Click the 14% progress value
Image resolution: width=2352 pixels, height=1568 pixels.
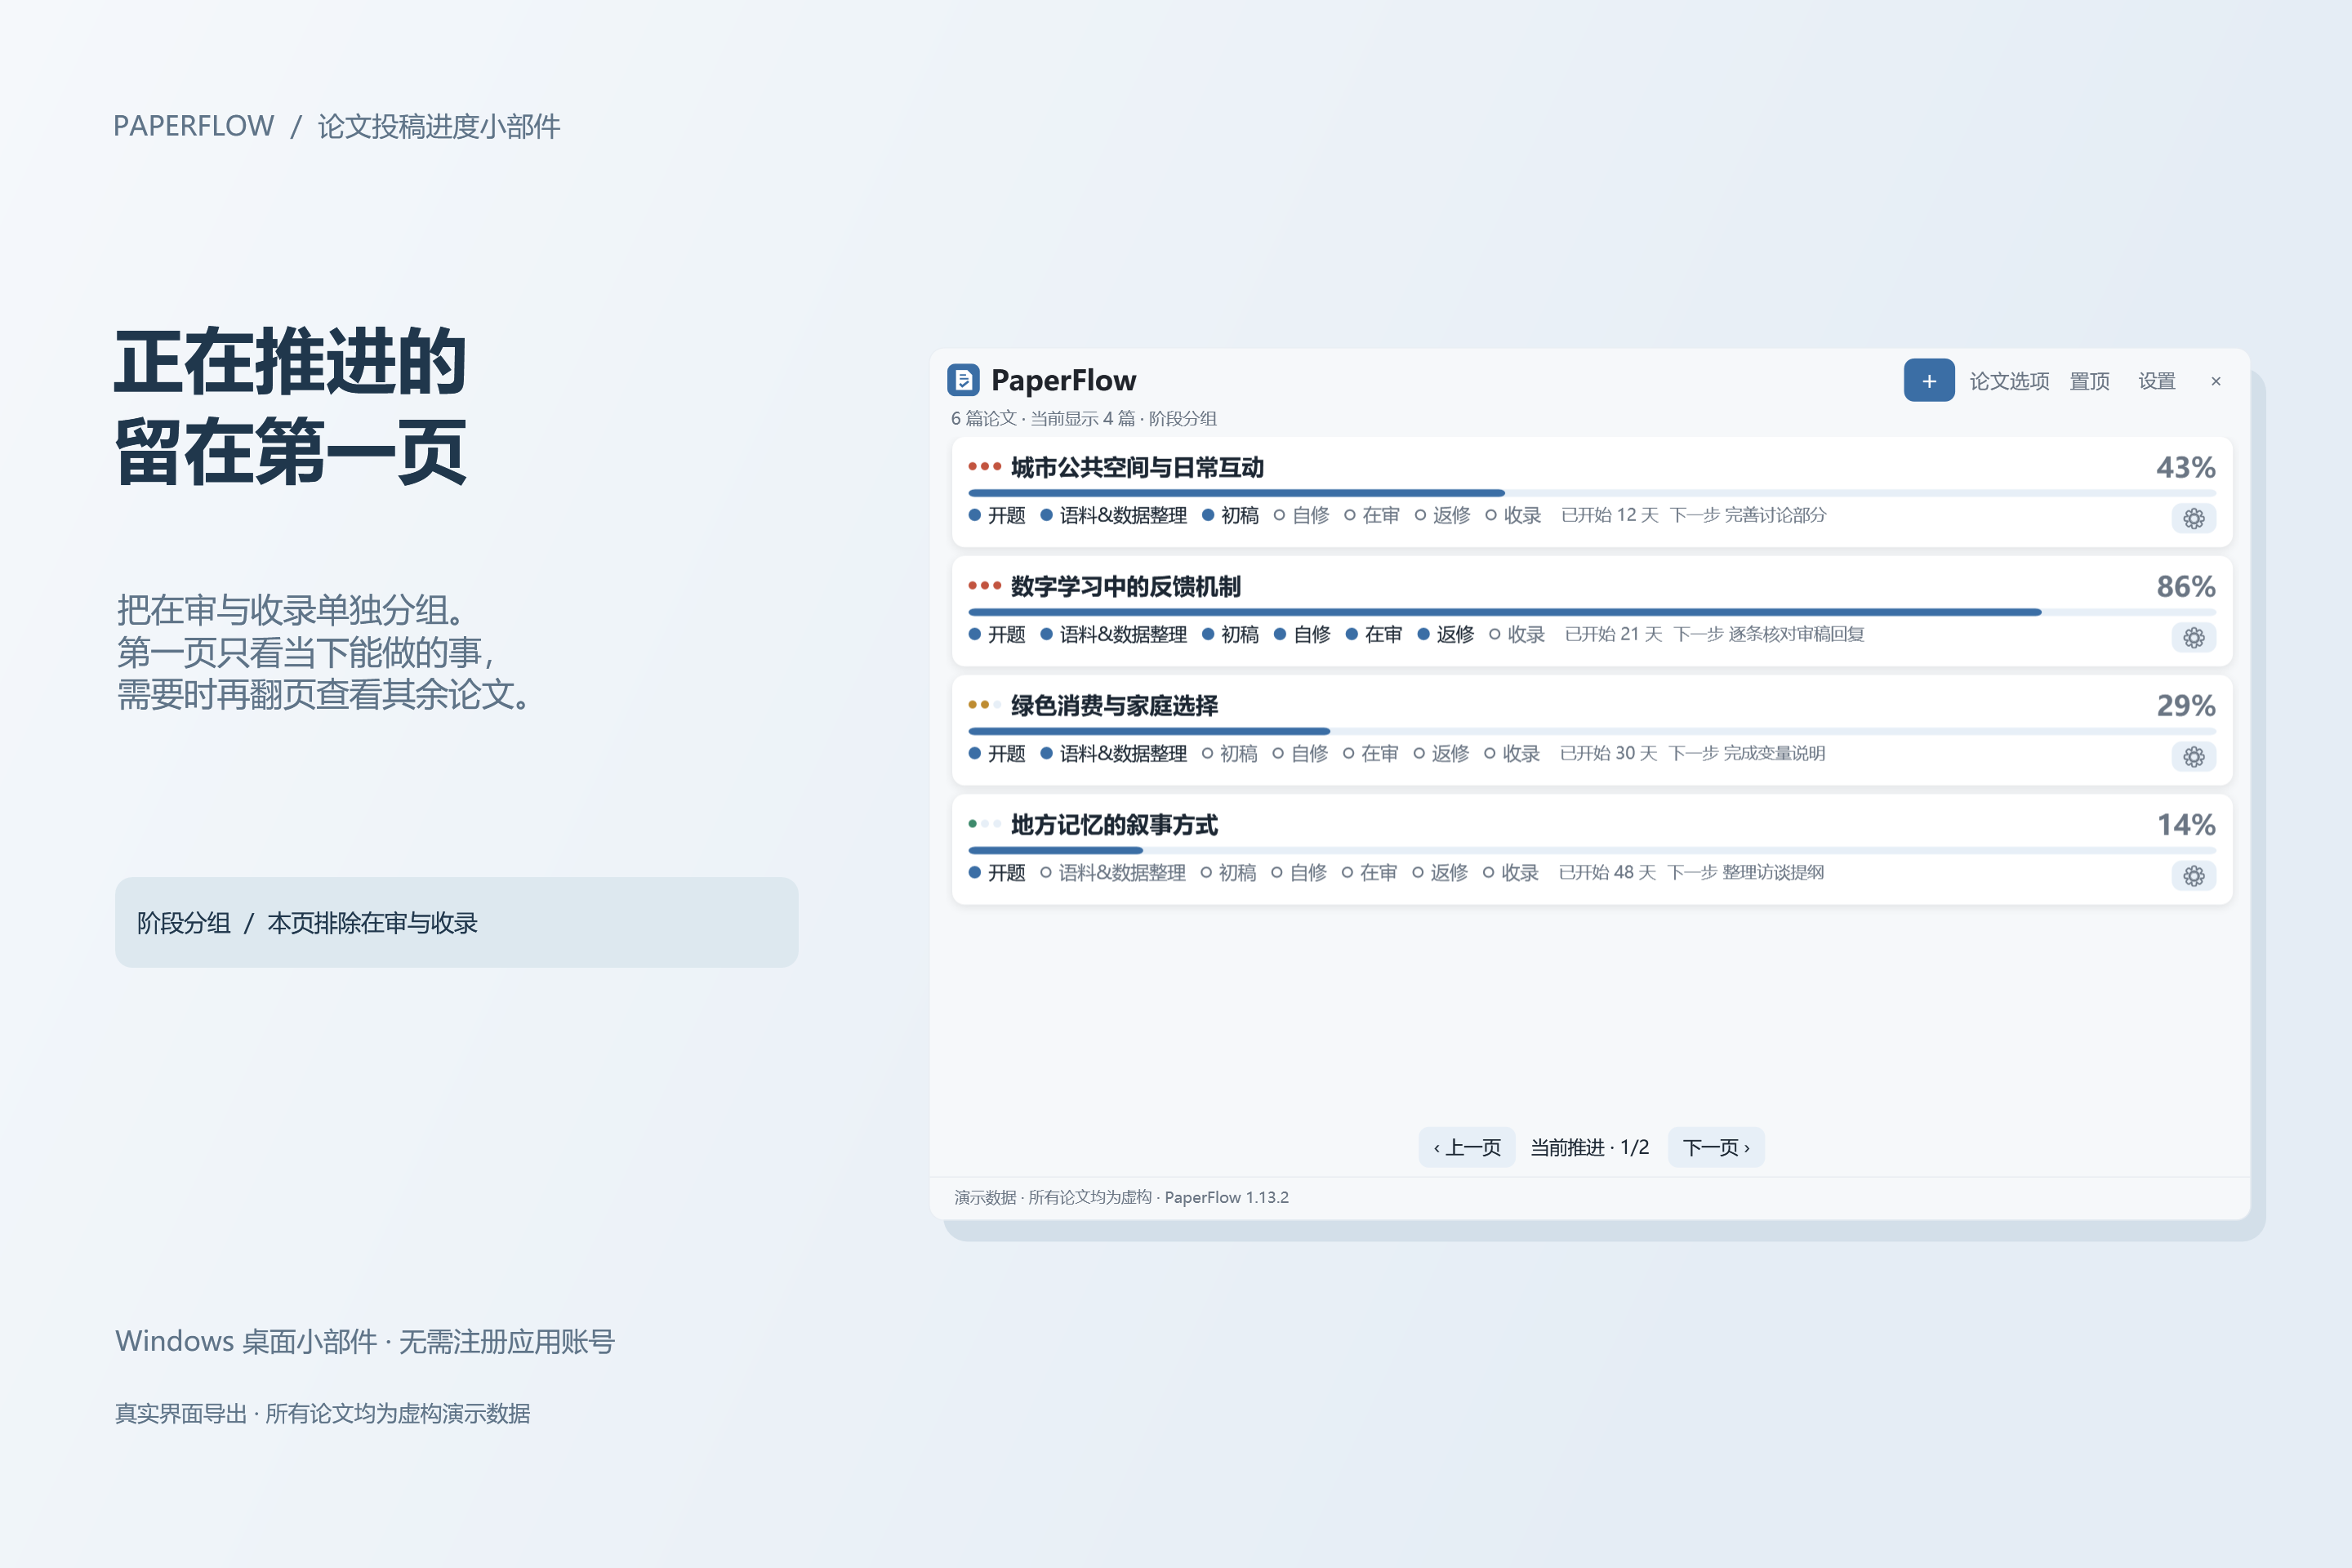point(2185,824)
